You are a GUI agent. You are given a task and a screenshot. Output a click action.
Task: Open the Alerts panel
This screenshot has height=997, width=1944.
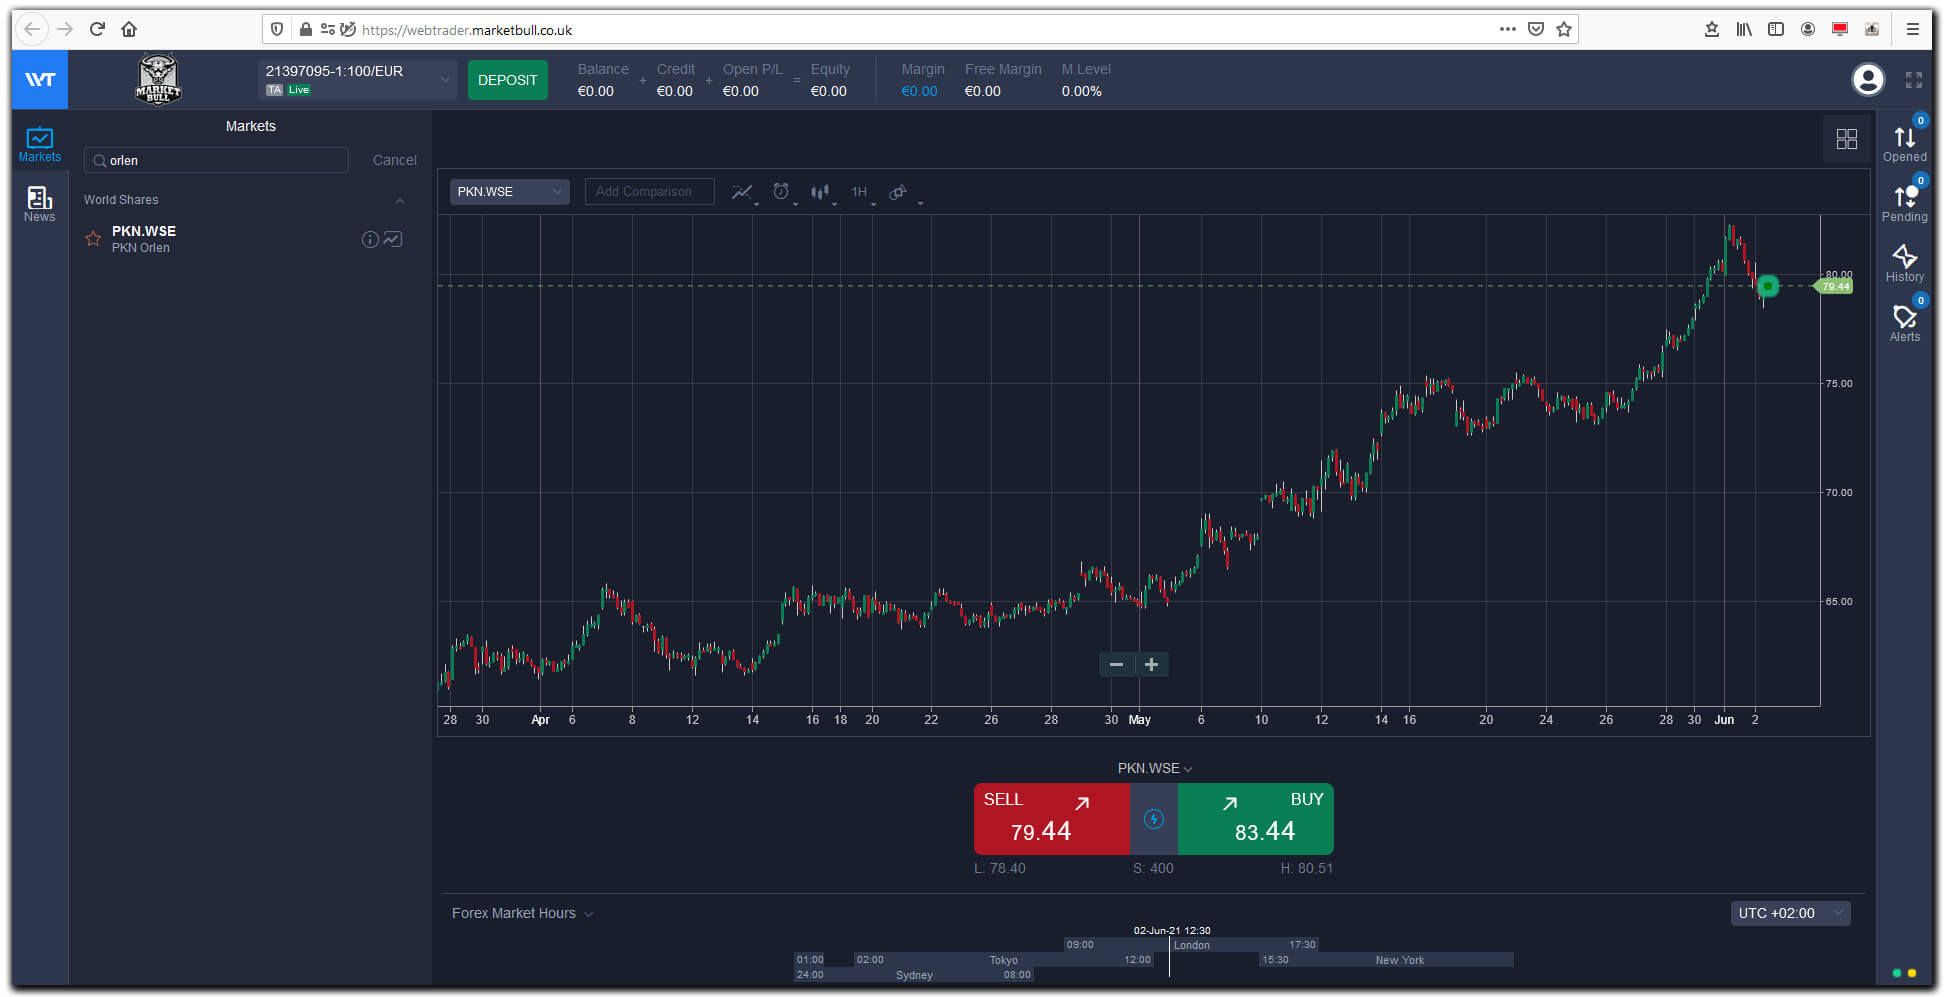coord(1904,322)
